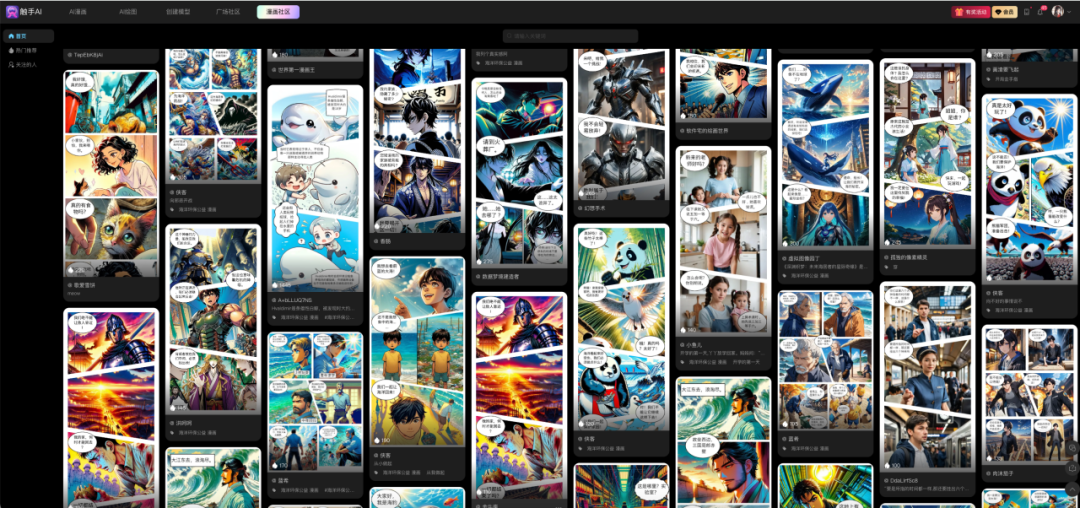The image size is (1080, 508).
Task: Click the user avatar in top right
Action: tap(1057, 11)
